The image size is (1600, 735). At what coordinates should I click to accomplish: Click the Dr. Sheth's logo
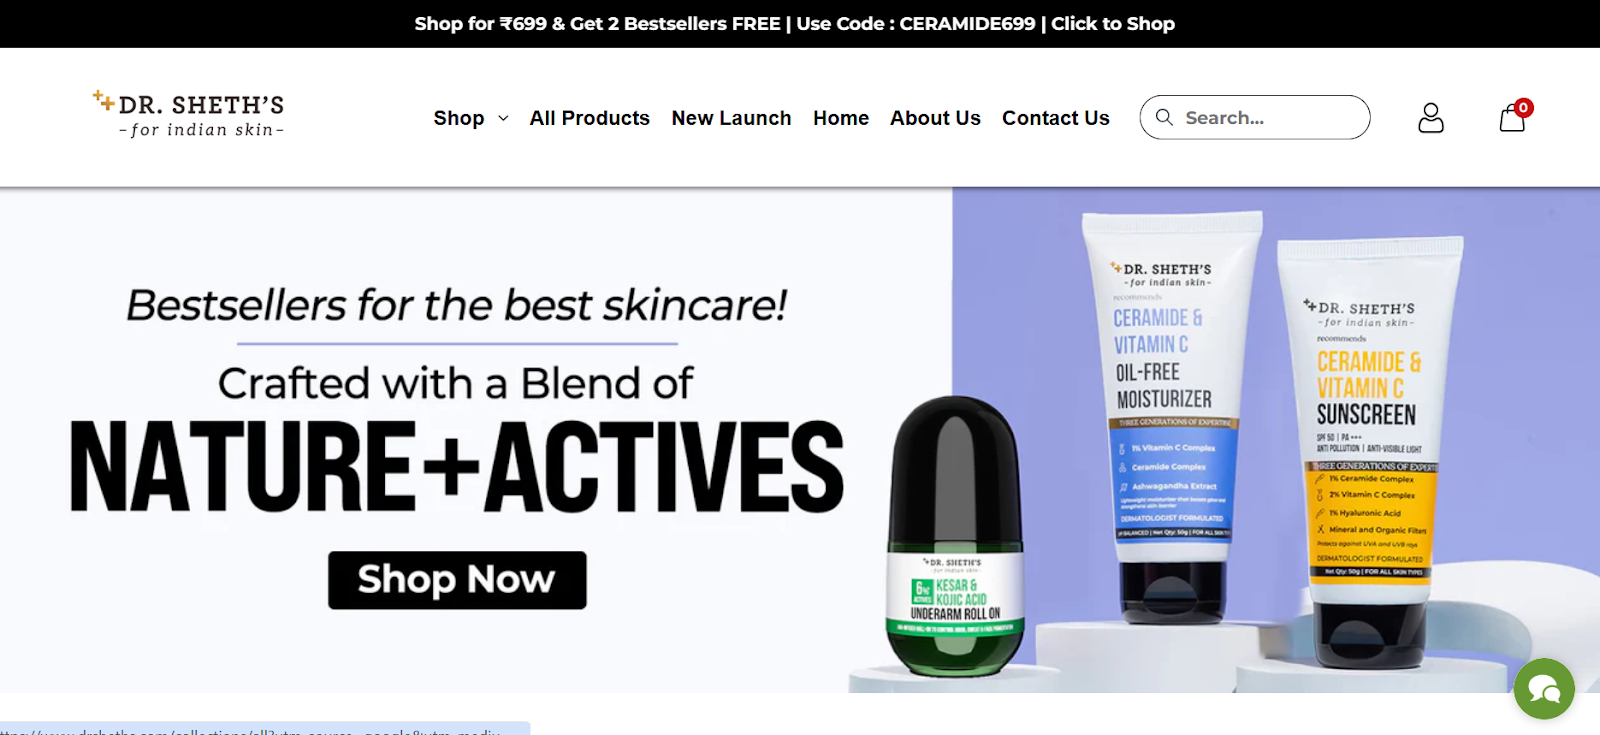coord(189,115)
